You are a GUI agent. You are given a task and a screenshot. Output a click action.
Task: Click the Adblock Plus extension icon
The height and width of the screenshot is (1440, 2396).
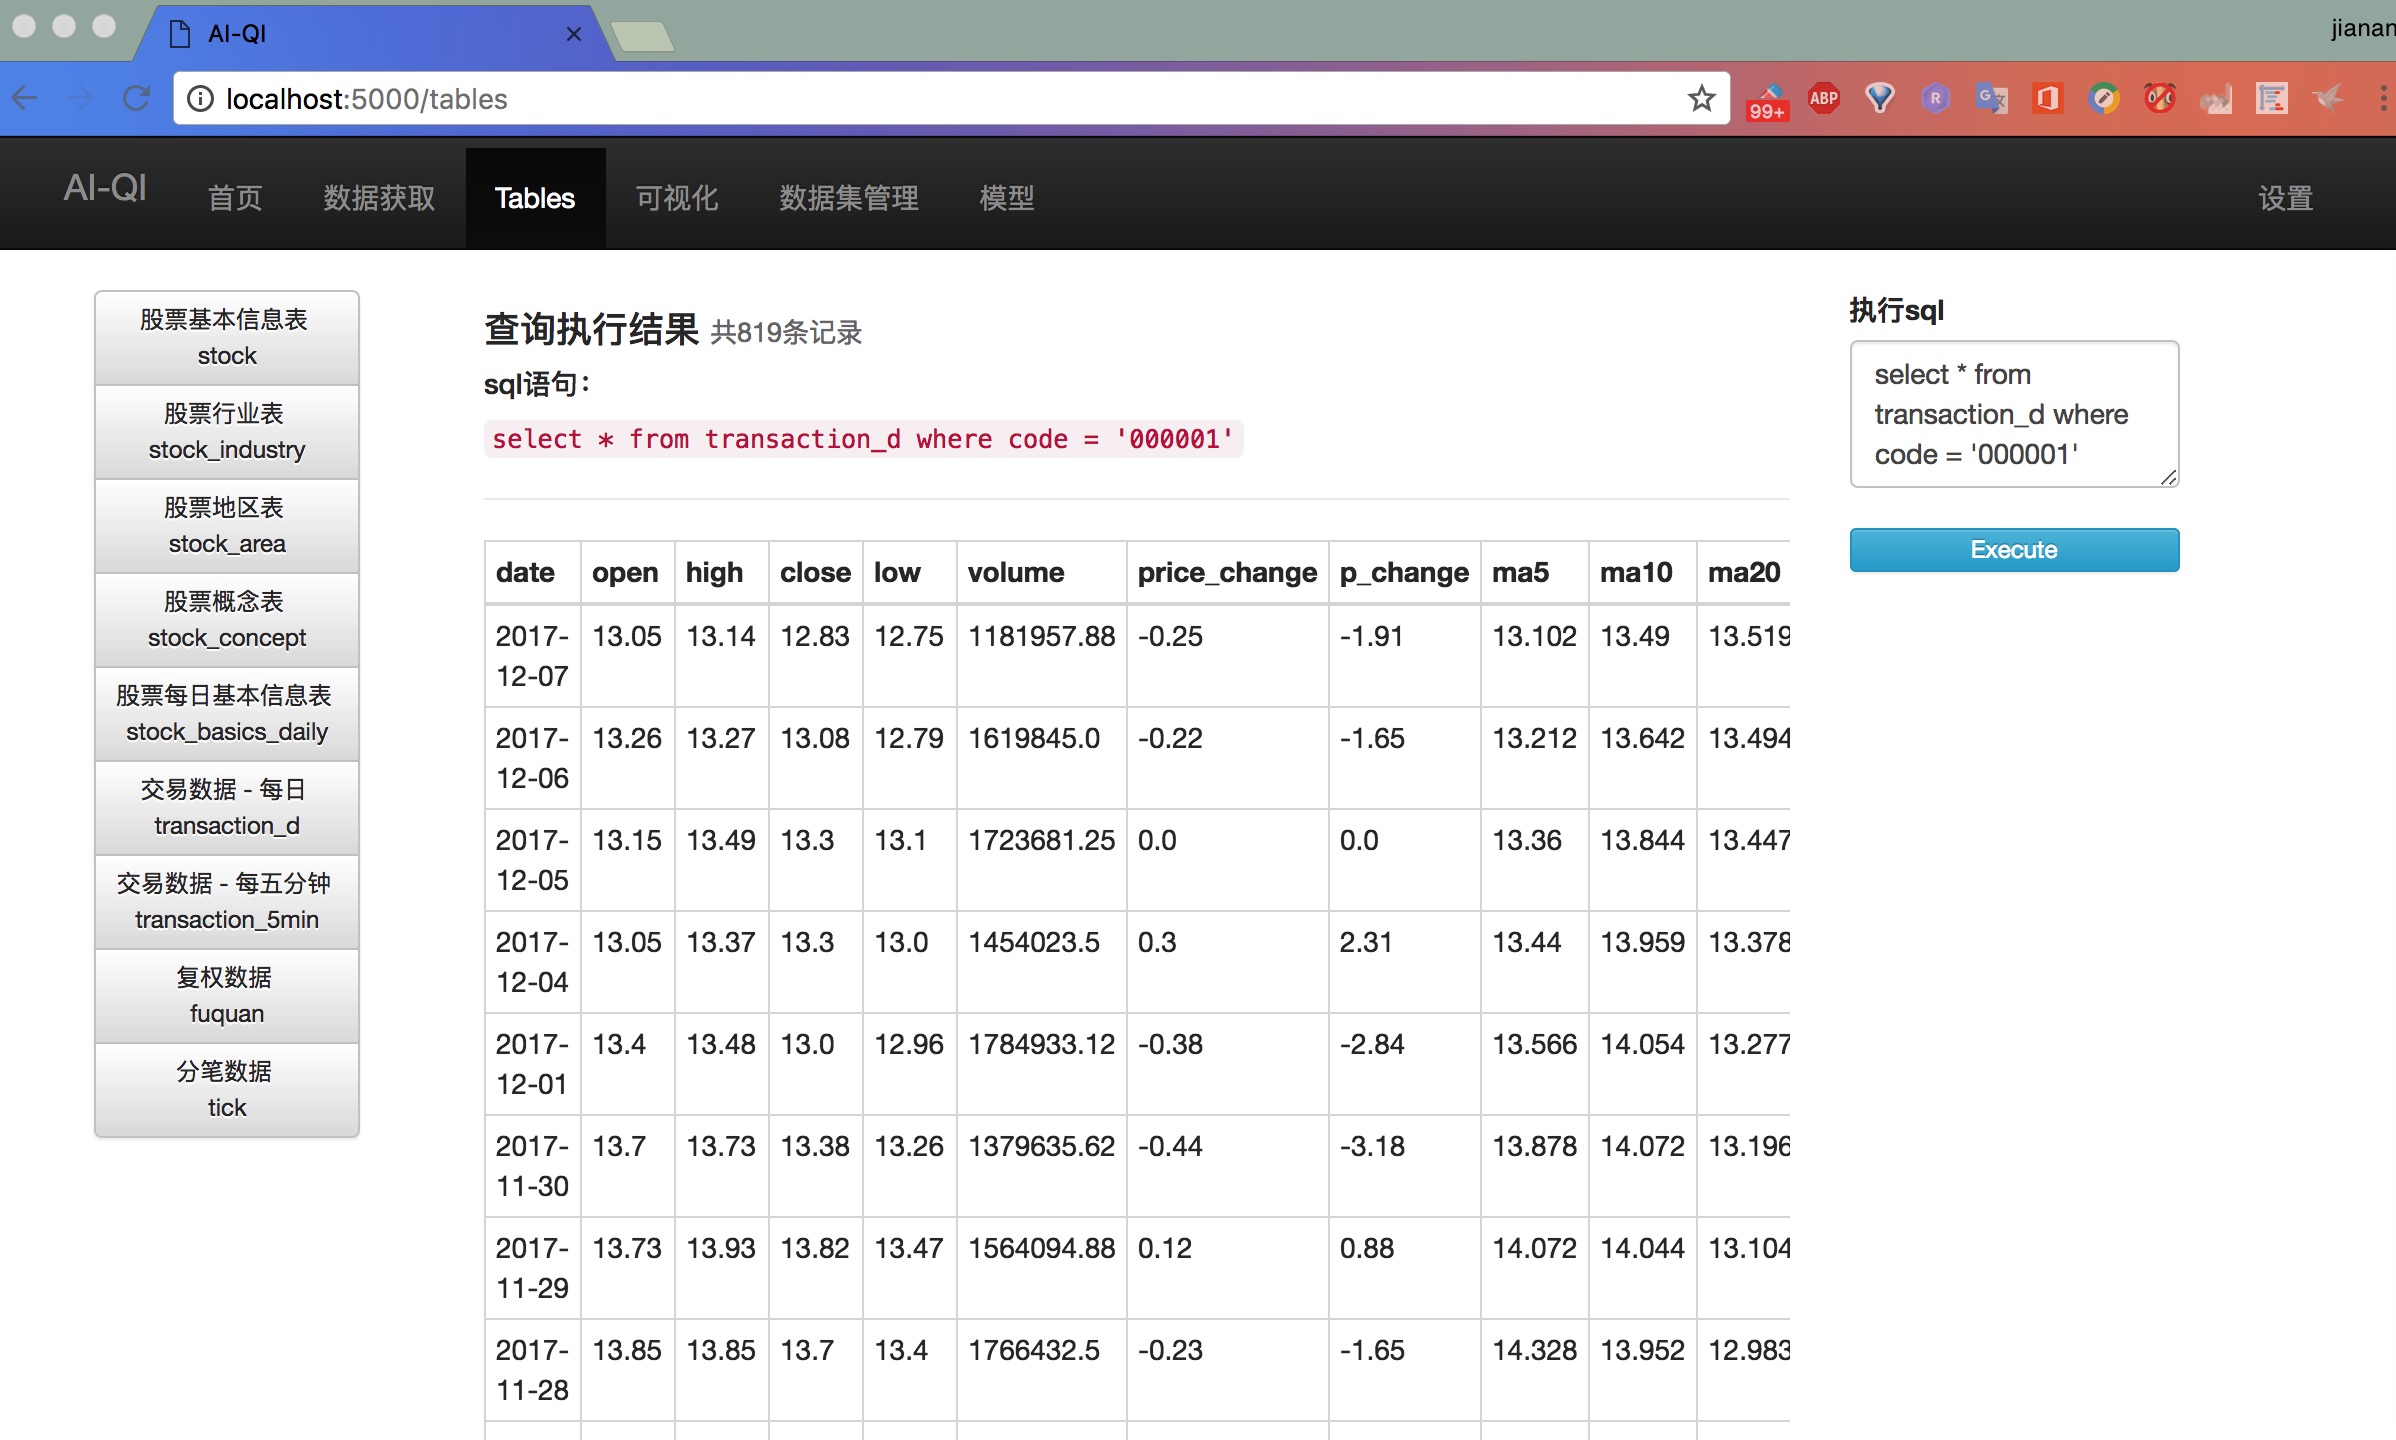click(1823, 98)
